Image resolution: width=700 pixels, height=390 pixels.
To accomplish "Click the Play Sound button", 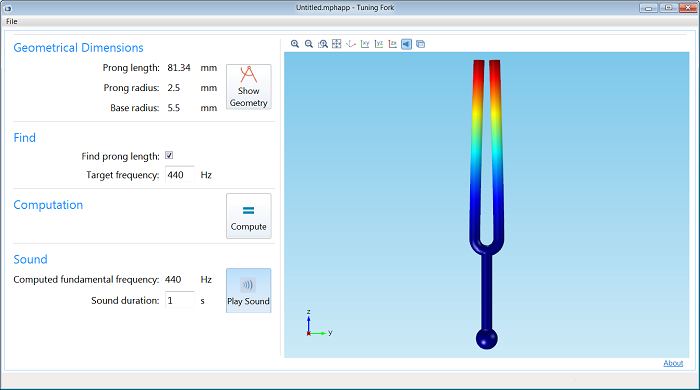I will coord(249,290).
